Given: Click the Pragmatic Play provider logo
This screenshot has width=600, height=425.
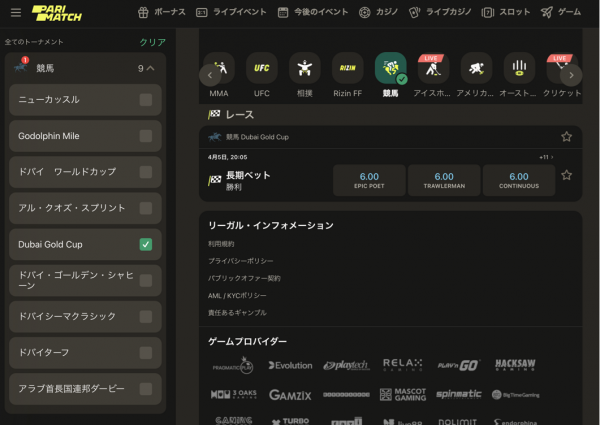Looking at the screenshot, I should click(233, 365).
